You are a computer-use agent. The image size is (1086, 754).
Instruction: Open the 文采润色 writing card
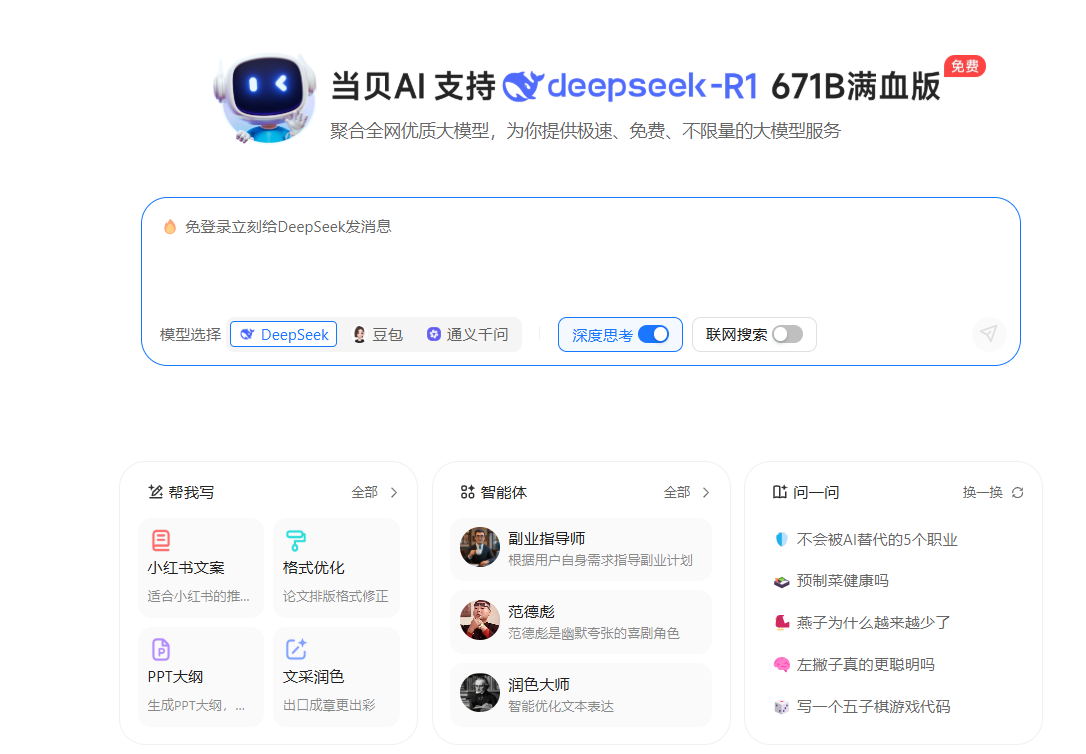[337, 677]
